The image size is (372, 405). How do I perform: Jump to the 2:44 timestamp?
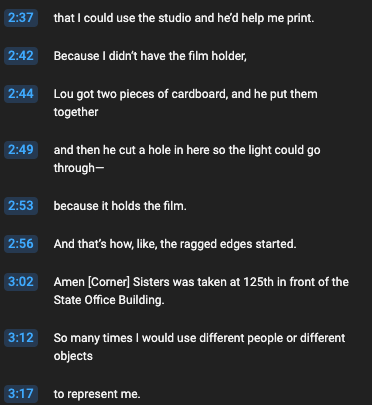21,94
